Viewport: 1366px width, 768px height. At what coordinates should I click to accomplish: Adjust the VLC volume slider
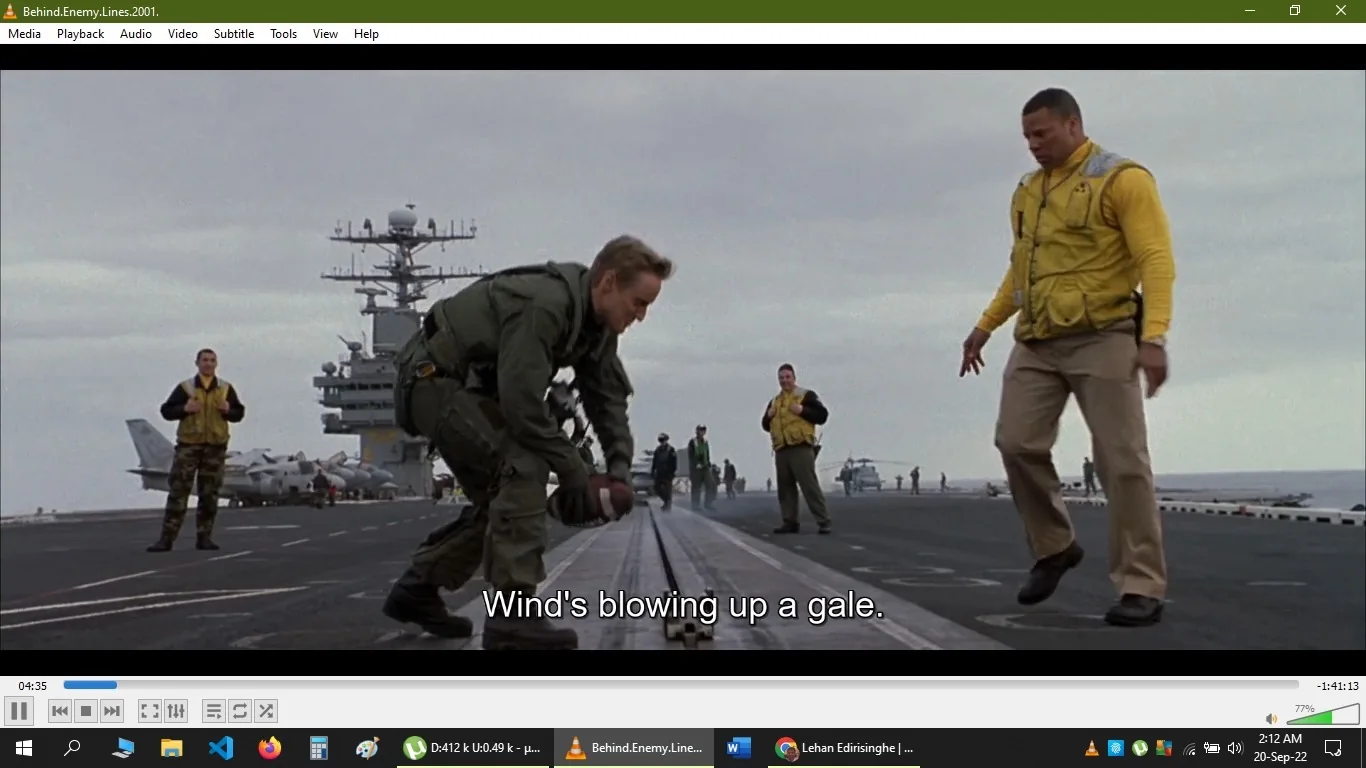point(1323,714)
